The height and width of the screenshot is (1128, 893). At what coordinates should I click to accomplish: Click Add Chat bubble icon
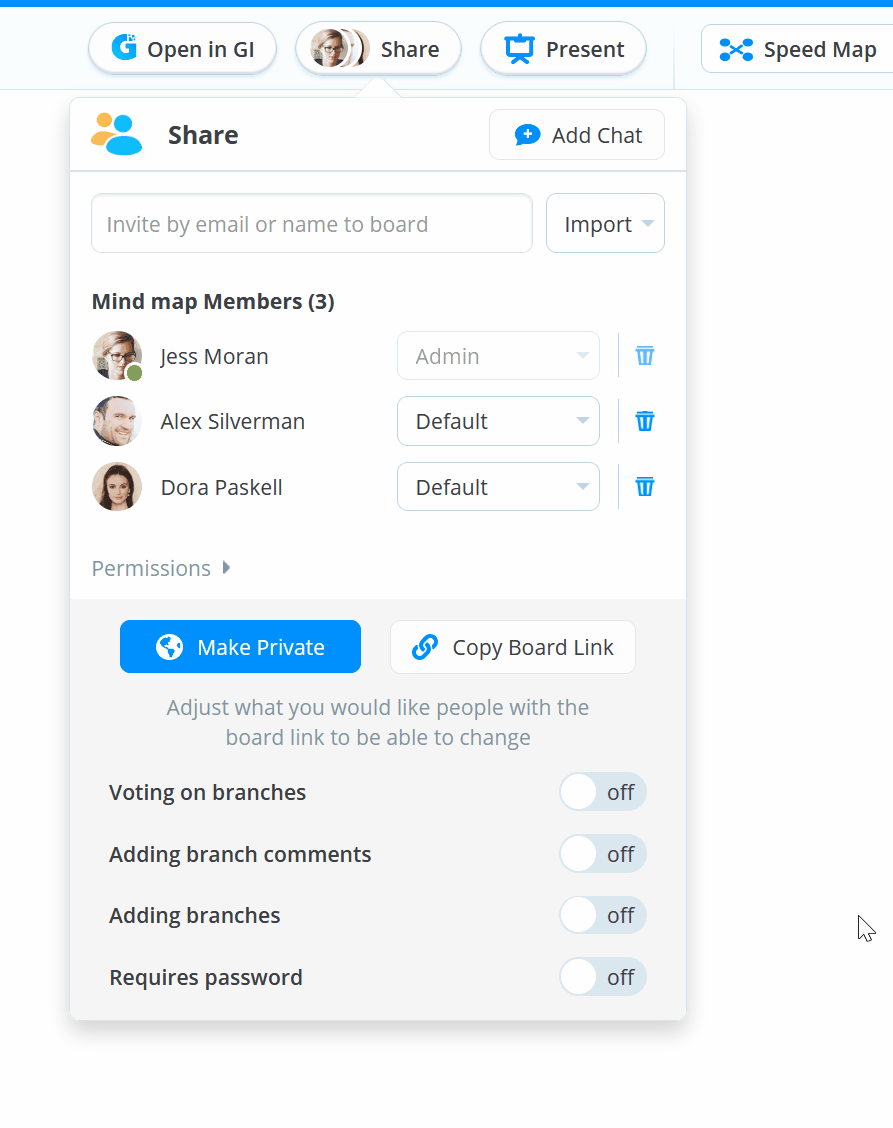[527, 135]
